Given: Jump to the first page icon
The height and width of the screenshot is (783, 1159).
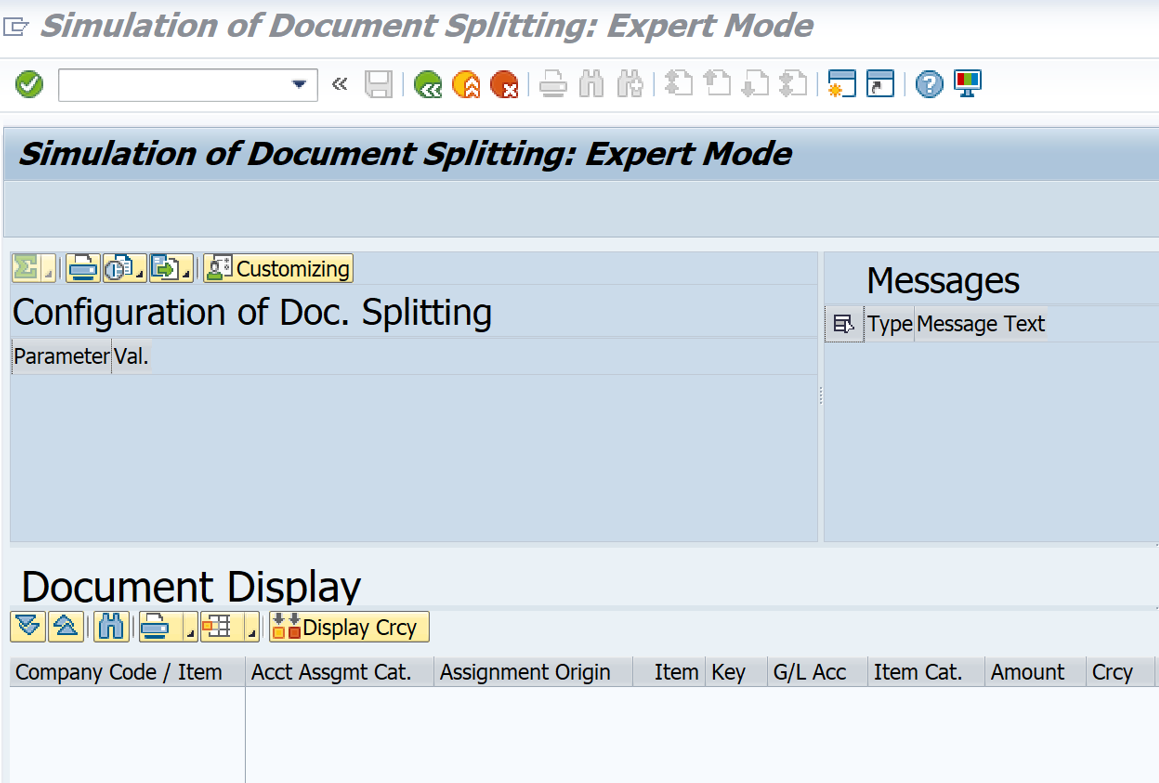Looking at the screenshot, I should 679,84.
